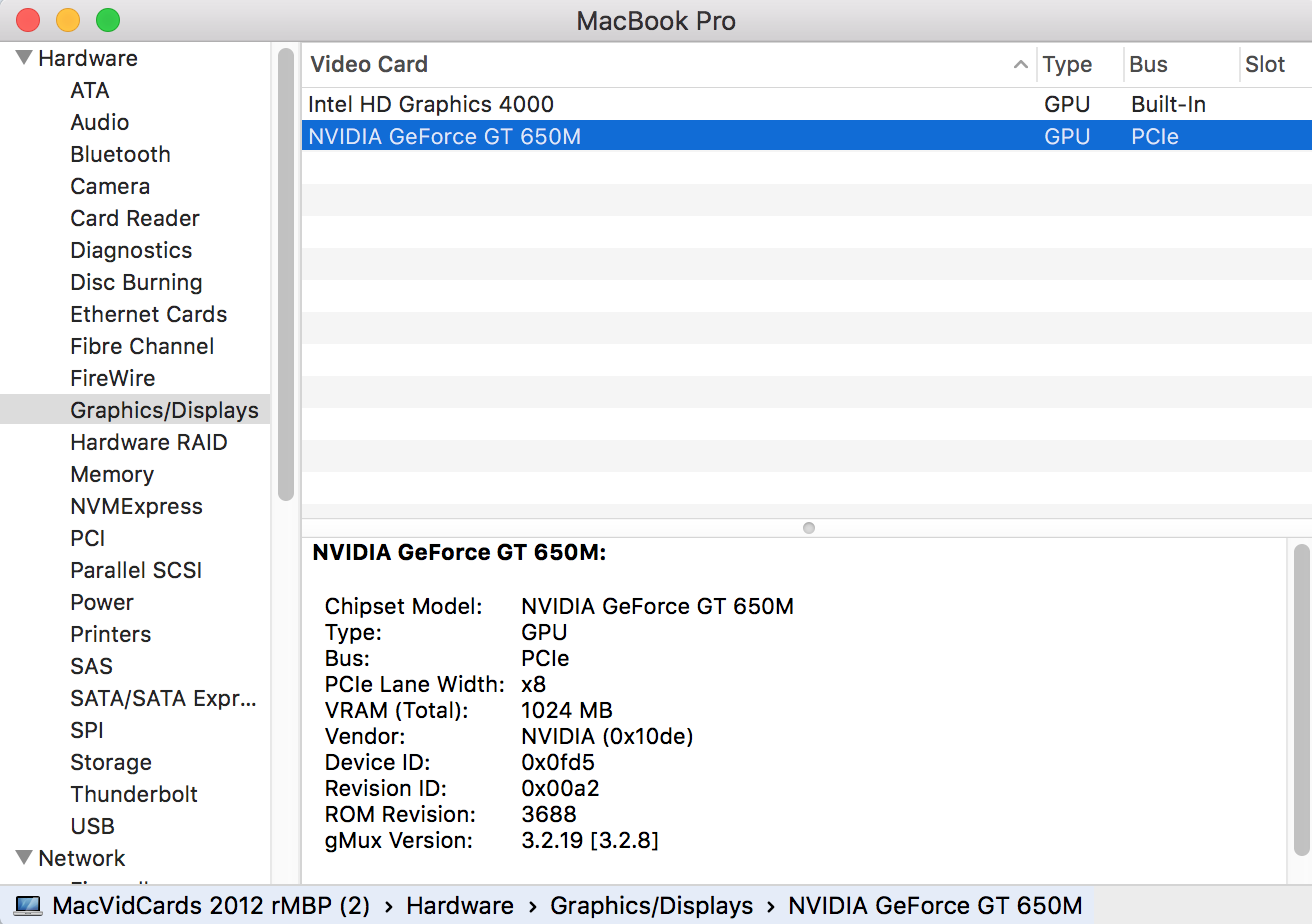Sort by the Type column header
This screenshot has width=1312, height=924.
(x=1067, y=64)
